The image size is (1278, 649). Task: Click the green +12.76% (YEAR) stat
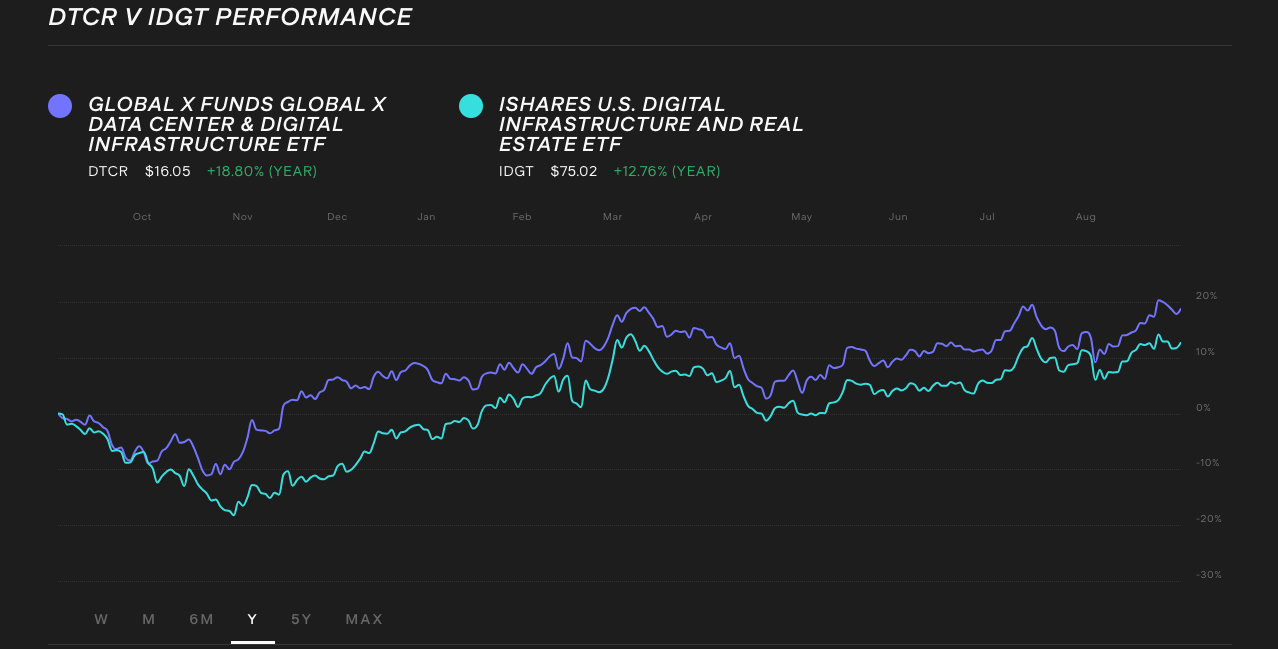pos(666,171)
